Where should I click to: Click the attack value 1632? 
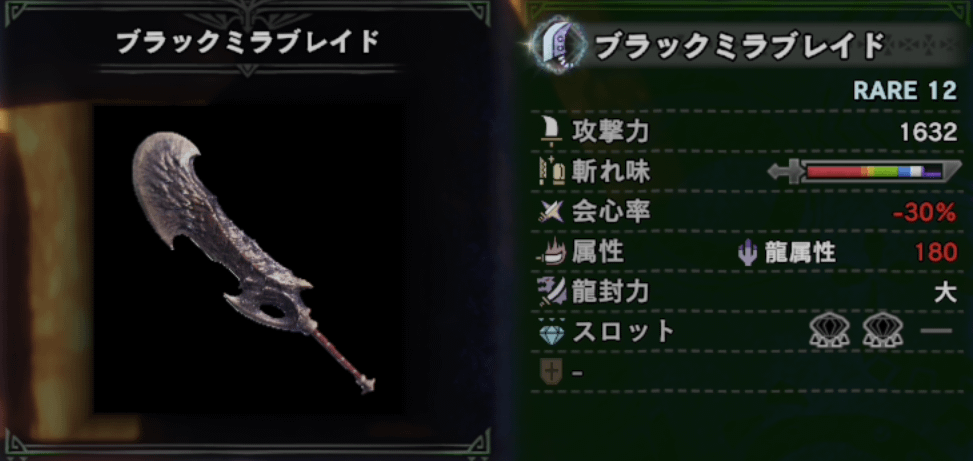[x=928, y=132]
